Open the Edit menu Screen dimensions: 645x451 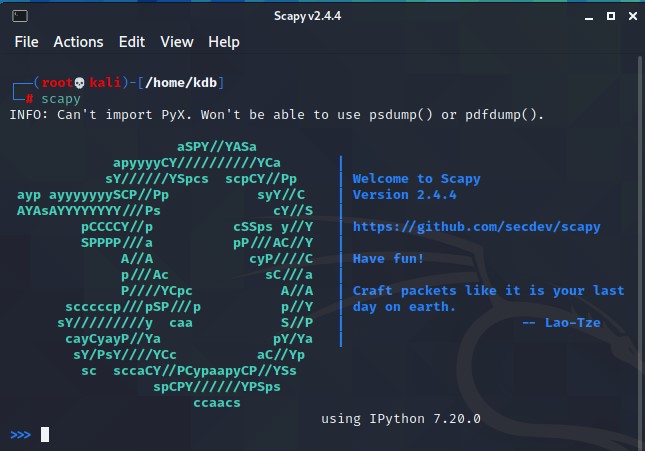132,42
